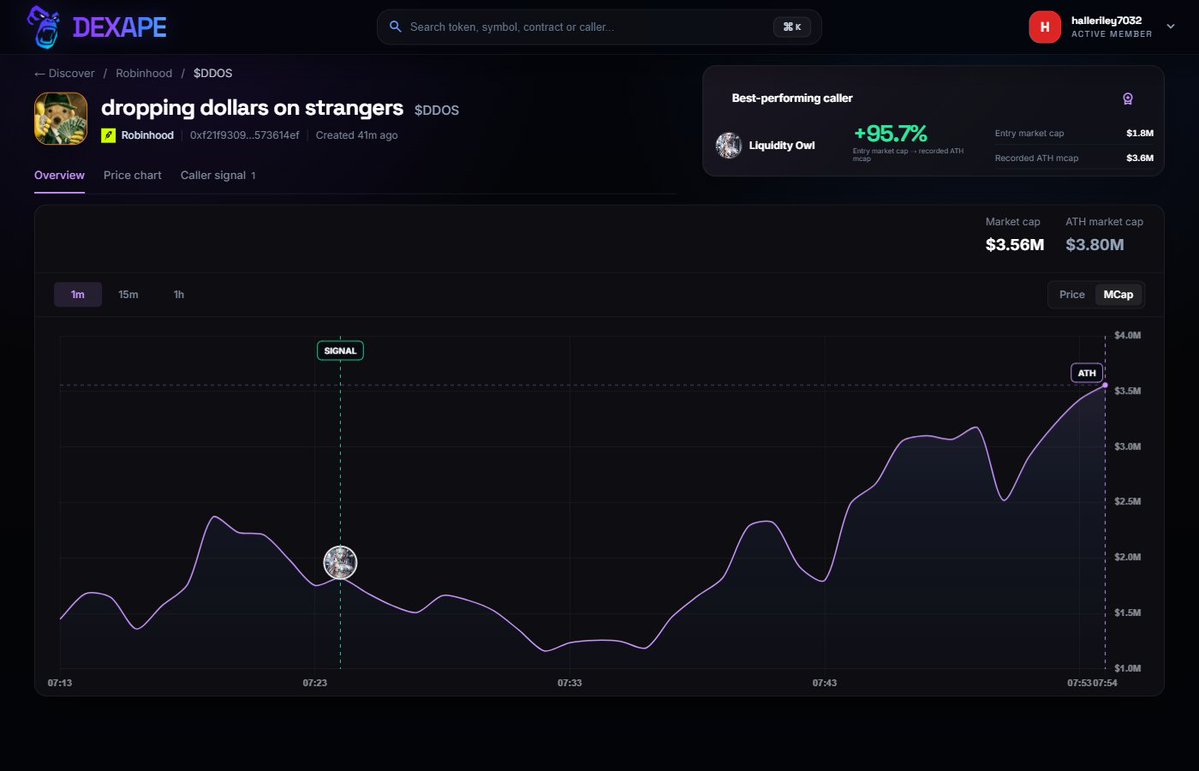Switch chart to Price mode
This screenshot has height=771, width=1199.
[x=1071, y=294]
